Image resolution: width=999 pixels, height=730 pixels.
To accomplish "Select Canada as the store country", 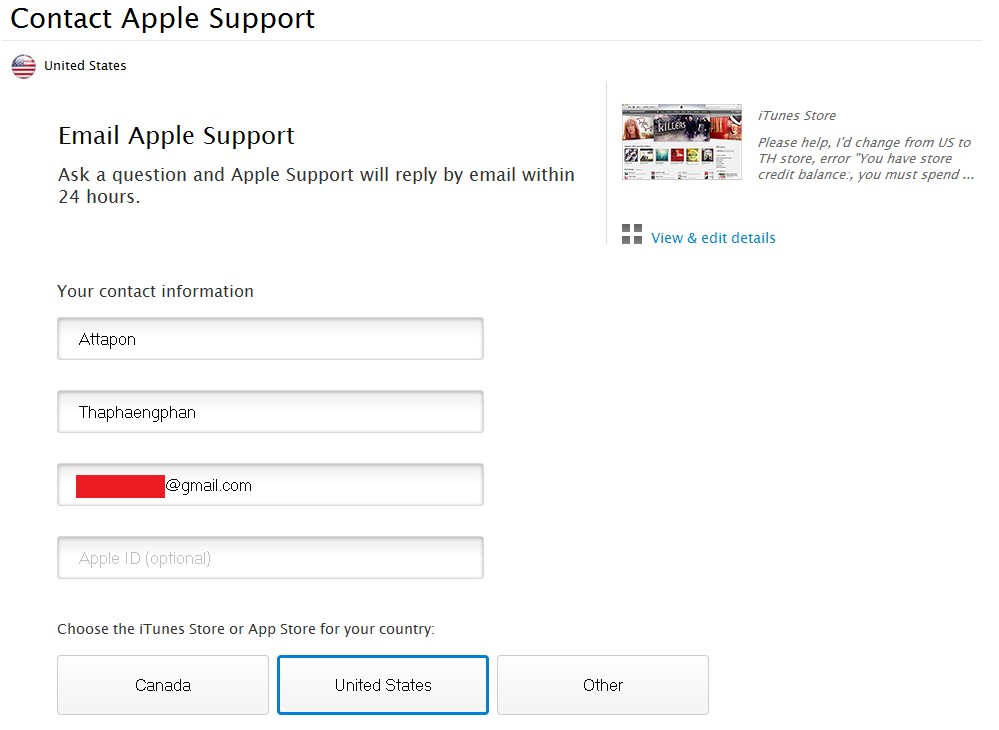I will point(163,685).
